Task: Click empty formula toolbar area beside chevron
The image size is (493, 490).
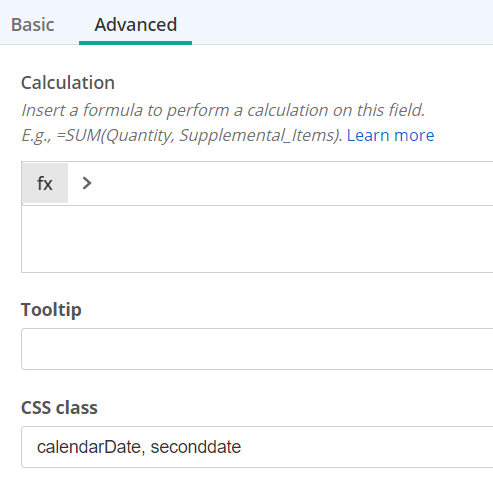Action: 293,183
